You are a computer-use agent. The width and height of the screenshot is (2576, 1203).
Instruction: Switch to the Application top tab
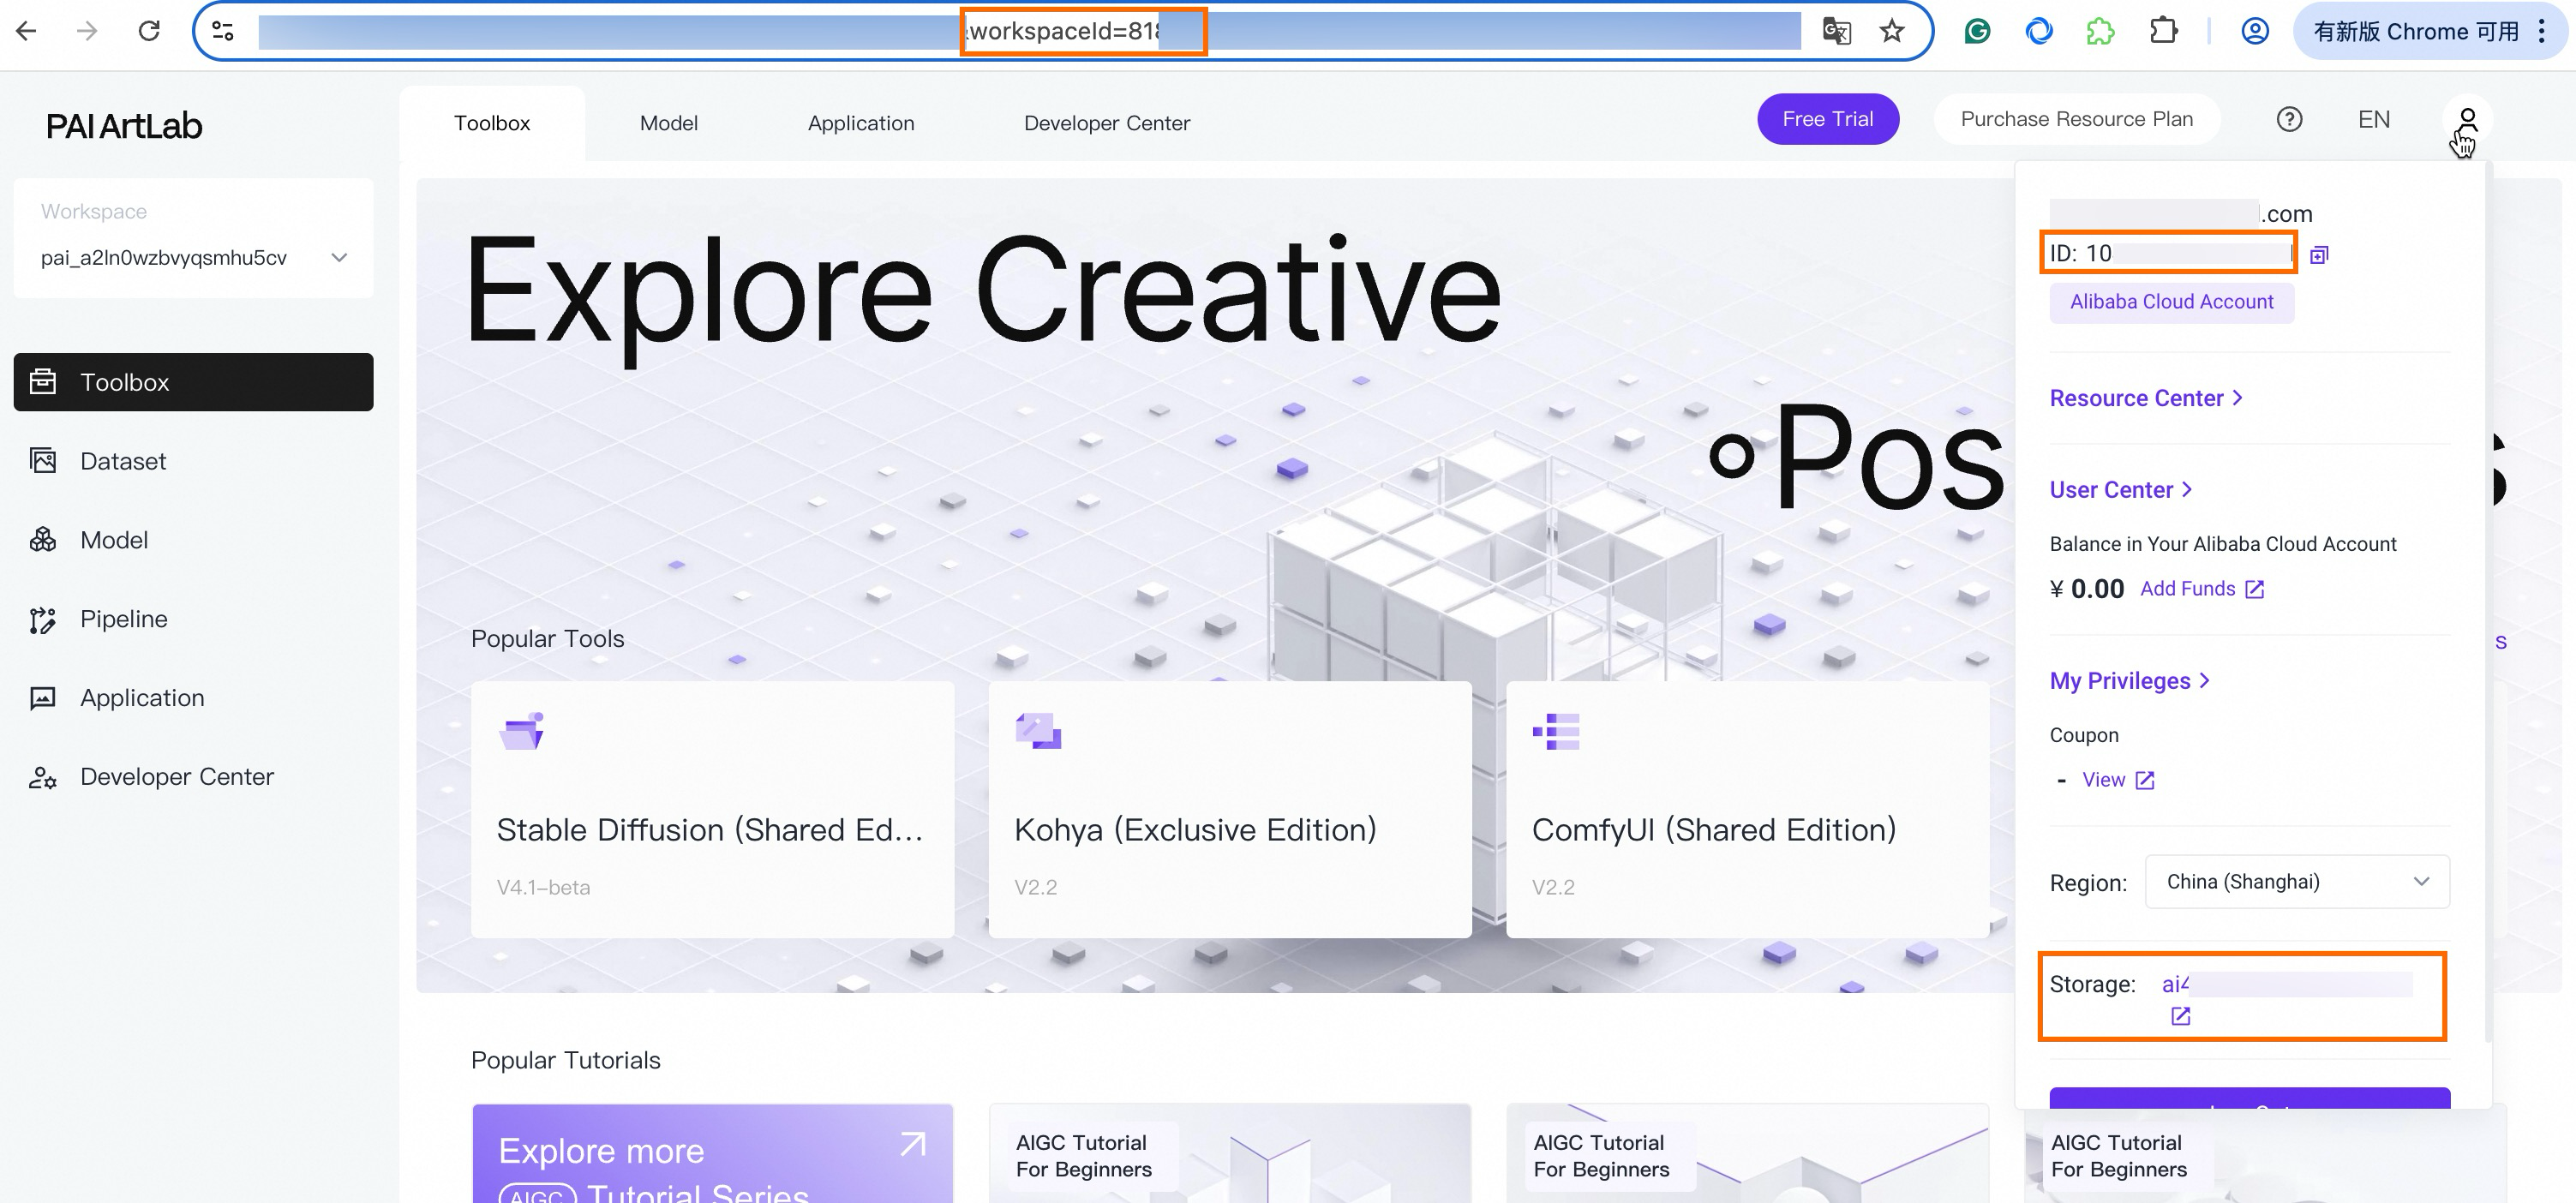pos(860,123)
